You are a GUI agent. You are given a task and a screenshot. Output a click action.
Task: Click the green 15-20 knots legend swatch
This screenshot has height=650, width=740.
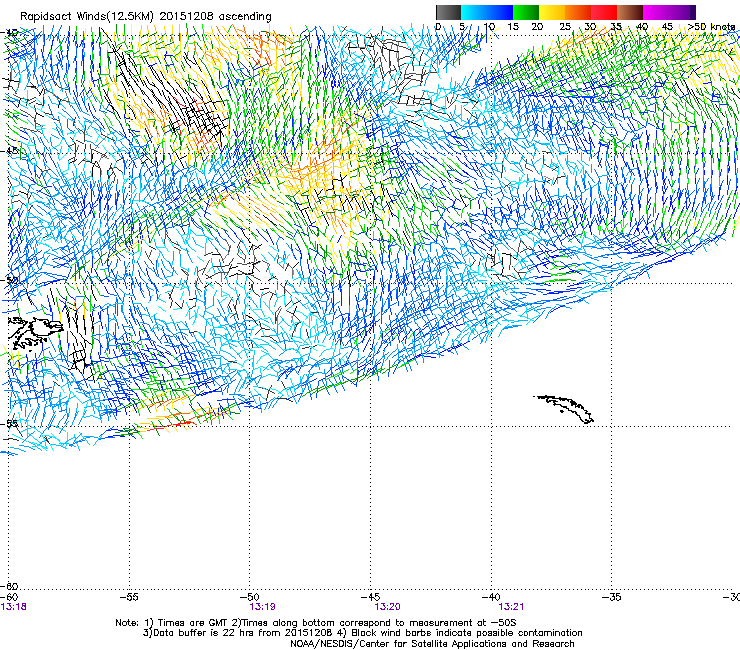526,12
